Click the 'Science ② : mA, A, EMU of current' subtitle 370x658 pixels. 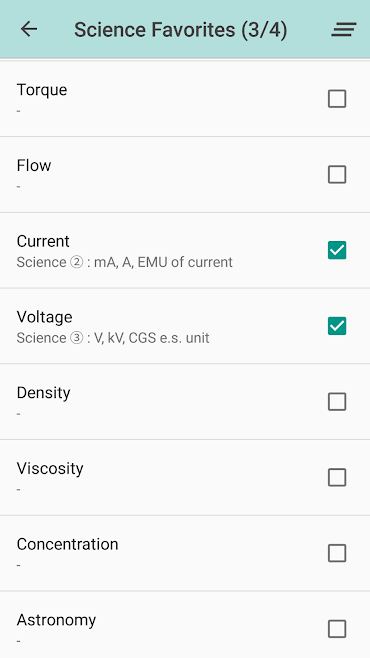pos(125,262)
